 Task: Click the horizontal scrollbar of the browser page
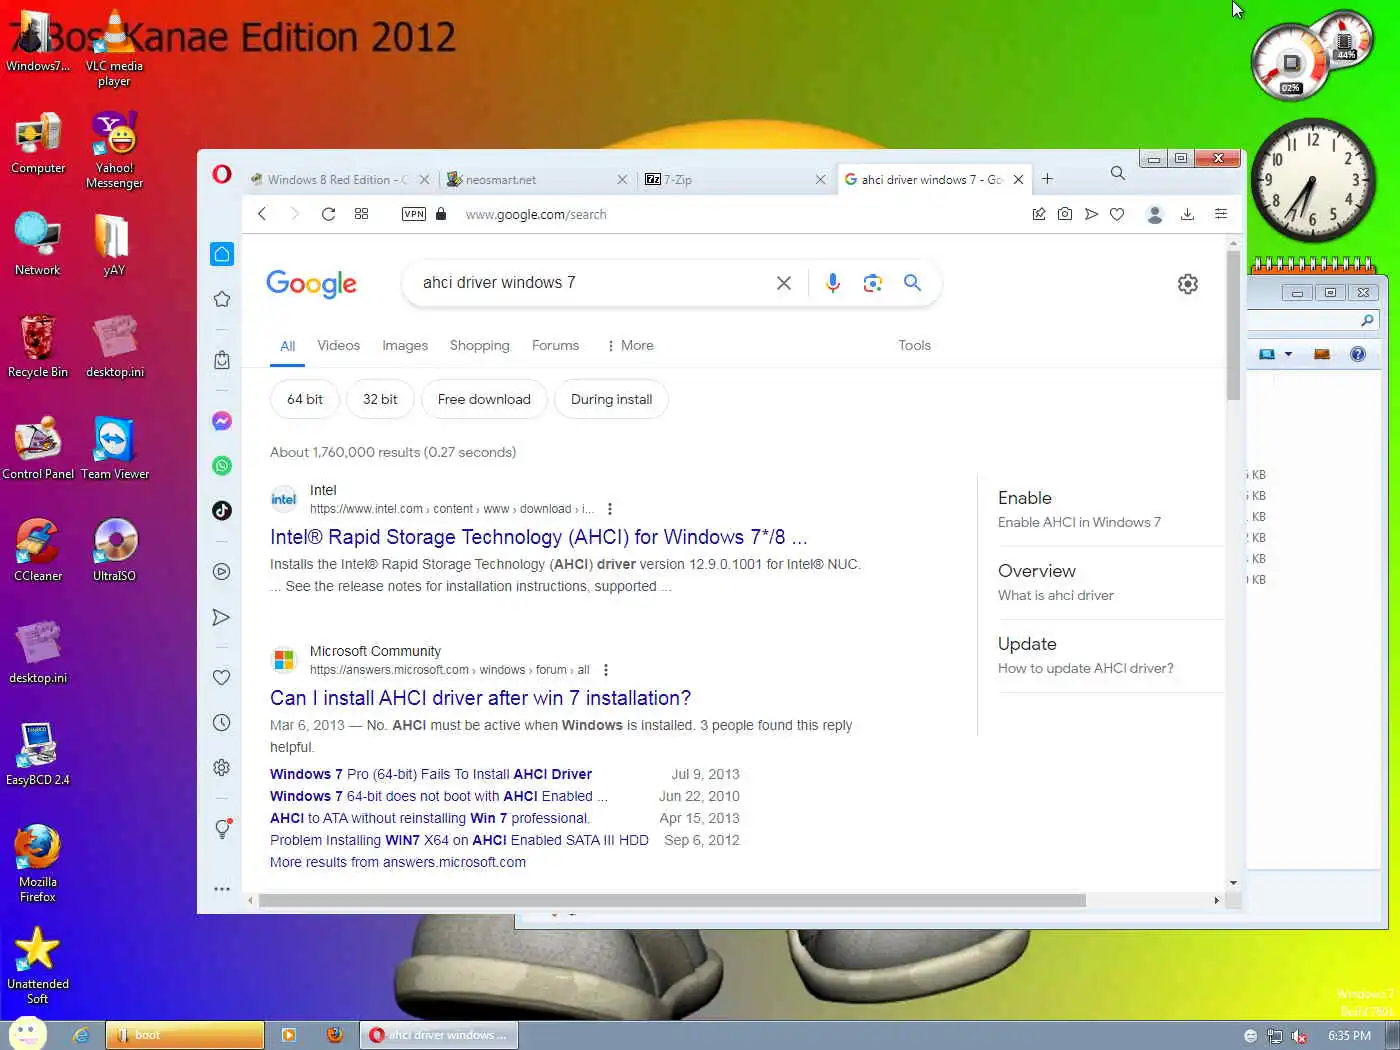coord(672,900)
